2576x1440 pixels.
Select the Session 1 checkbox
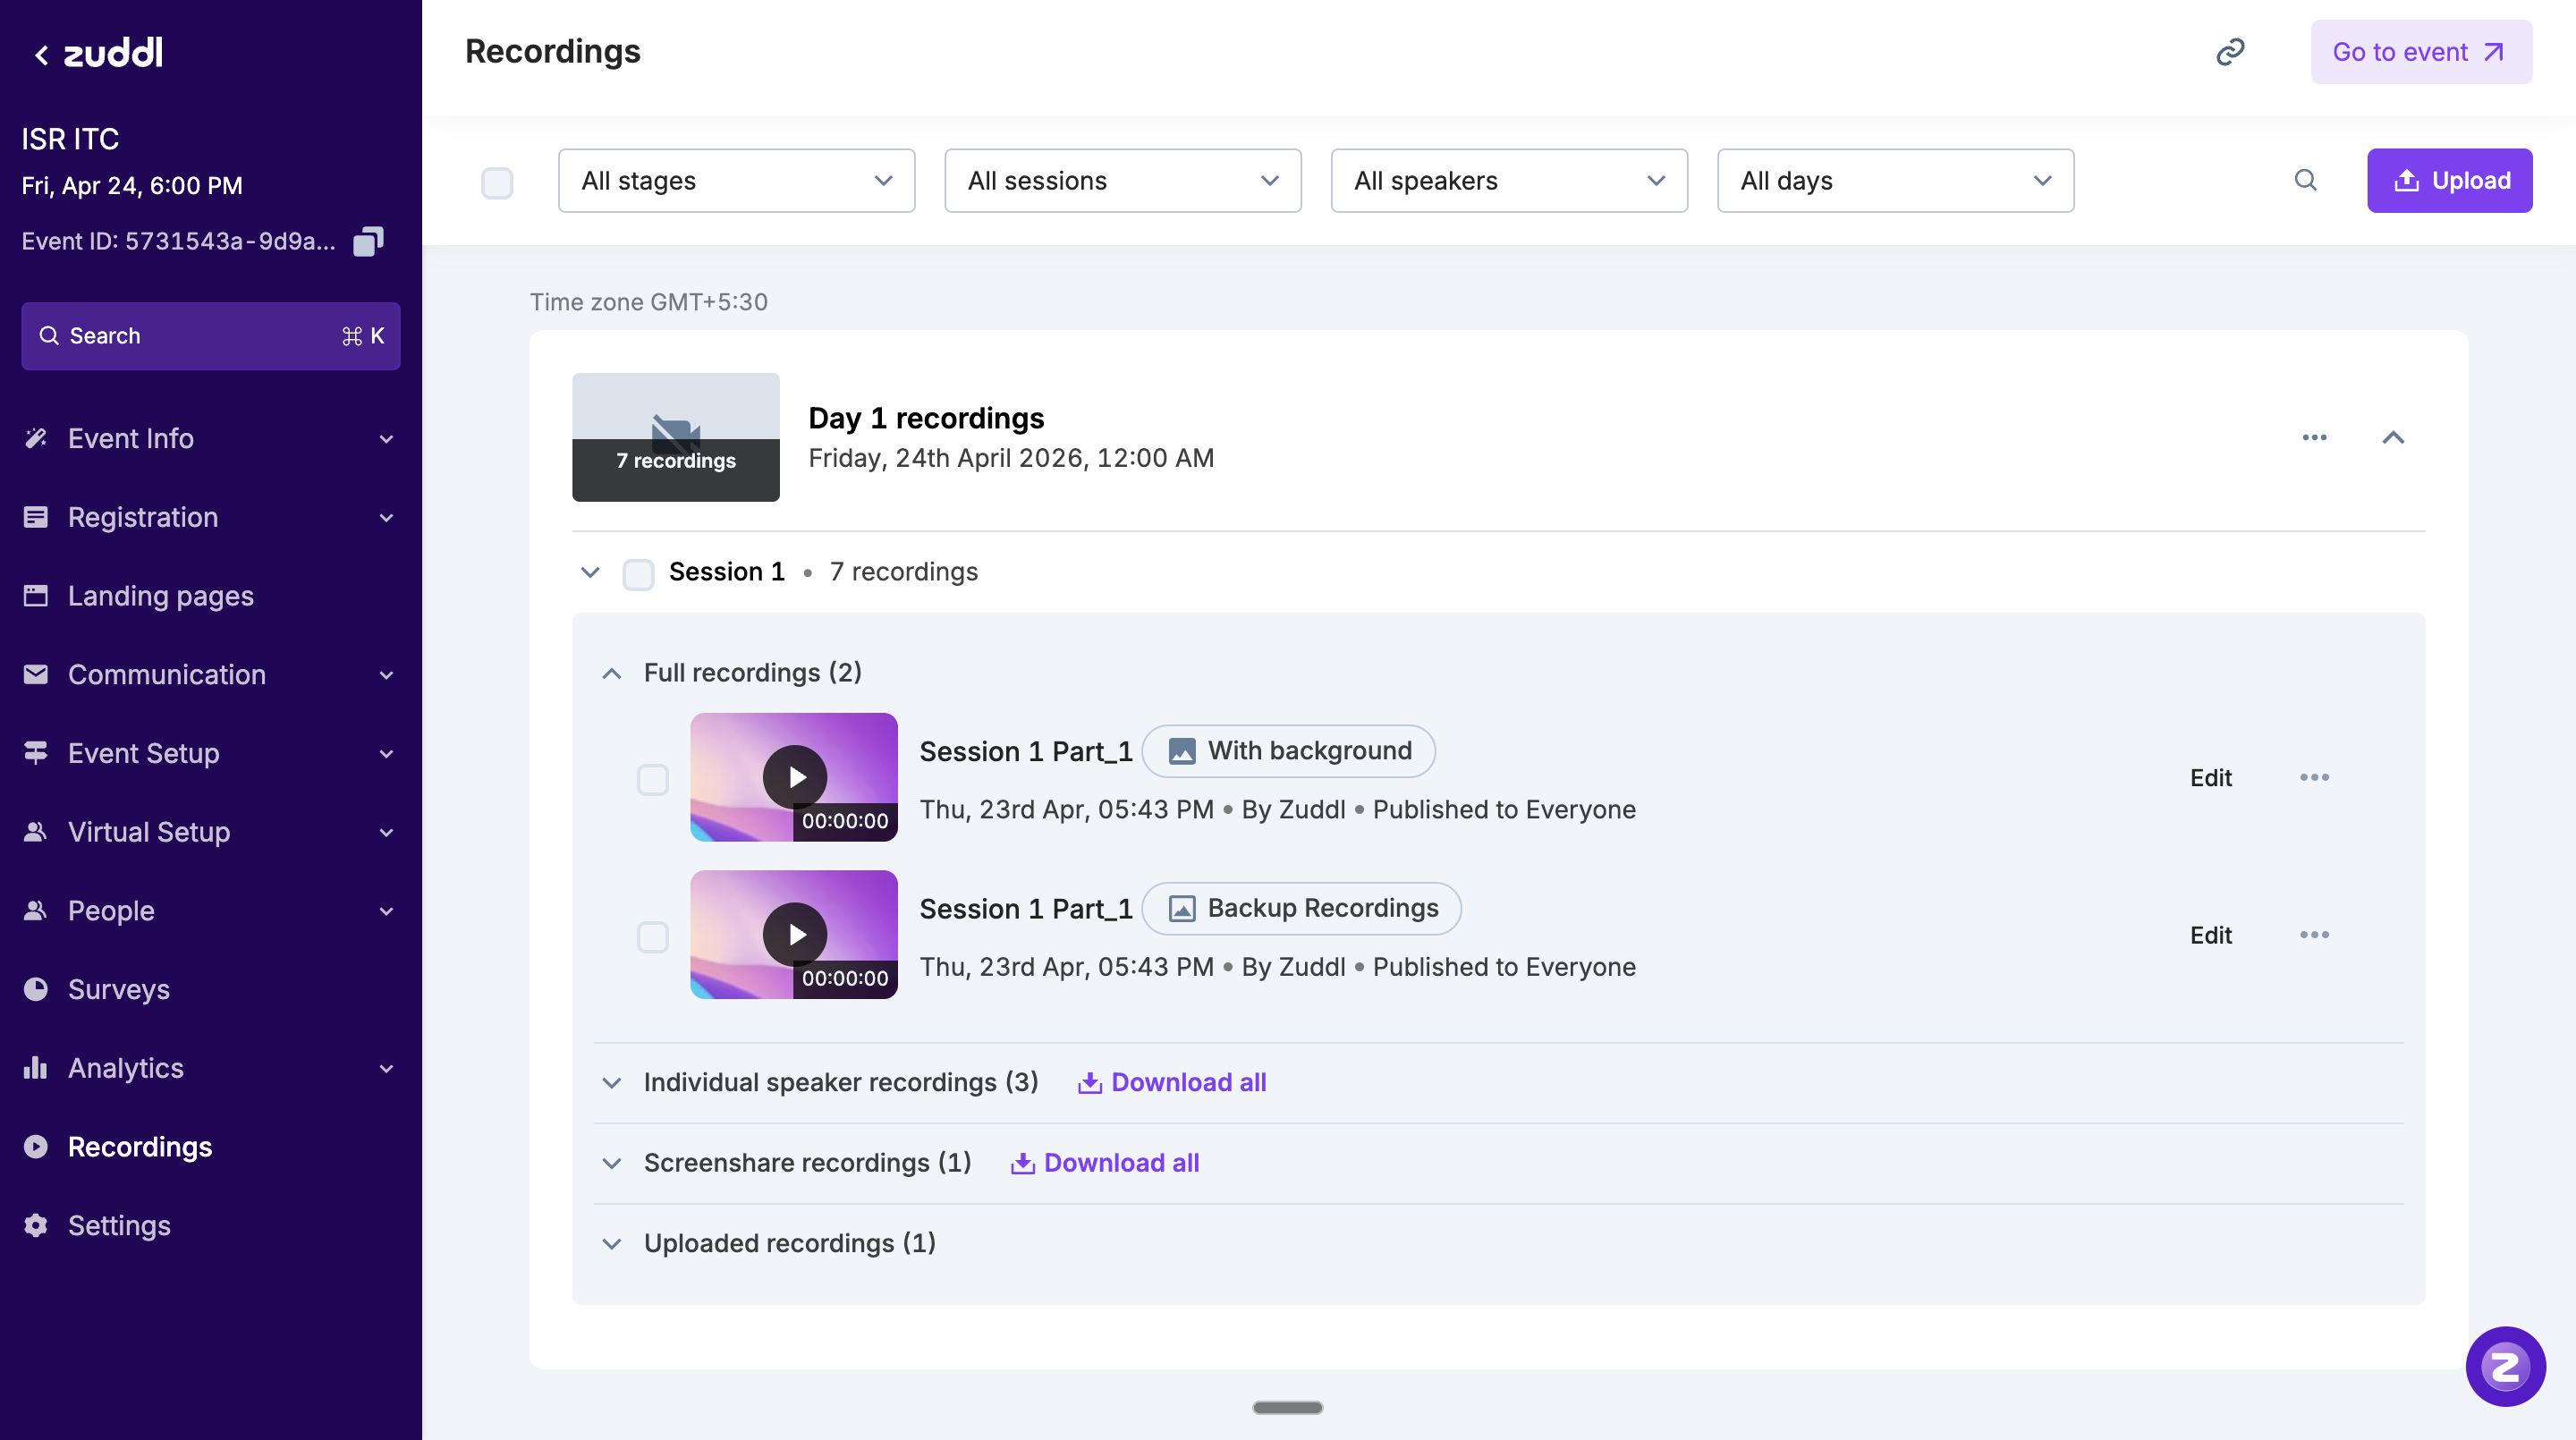639,574
